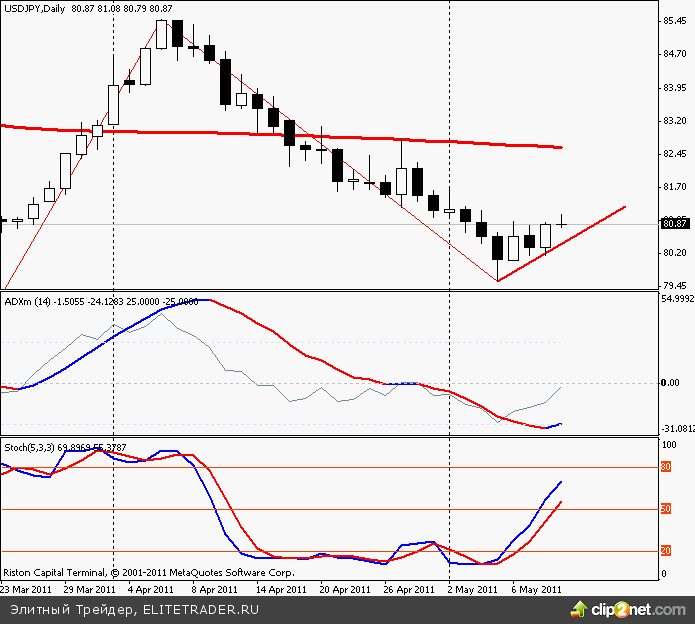Viewport: 695px width, 624px height.
Task: Click the Riston Capital Terminal copyright text
Action: 147,574
